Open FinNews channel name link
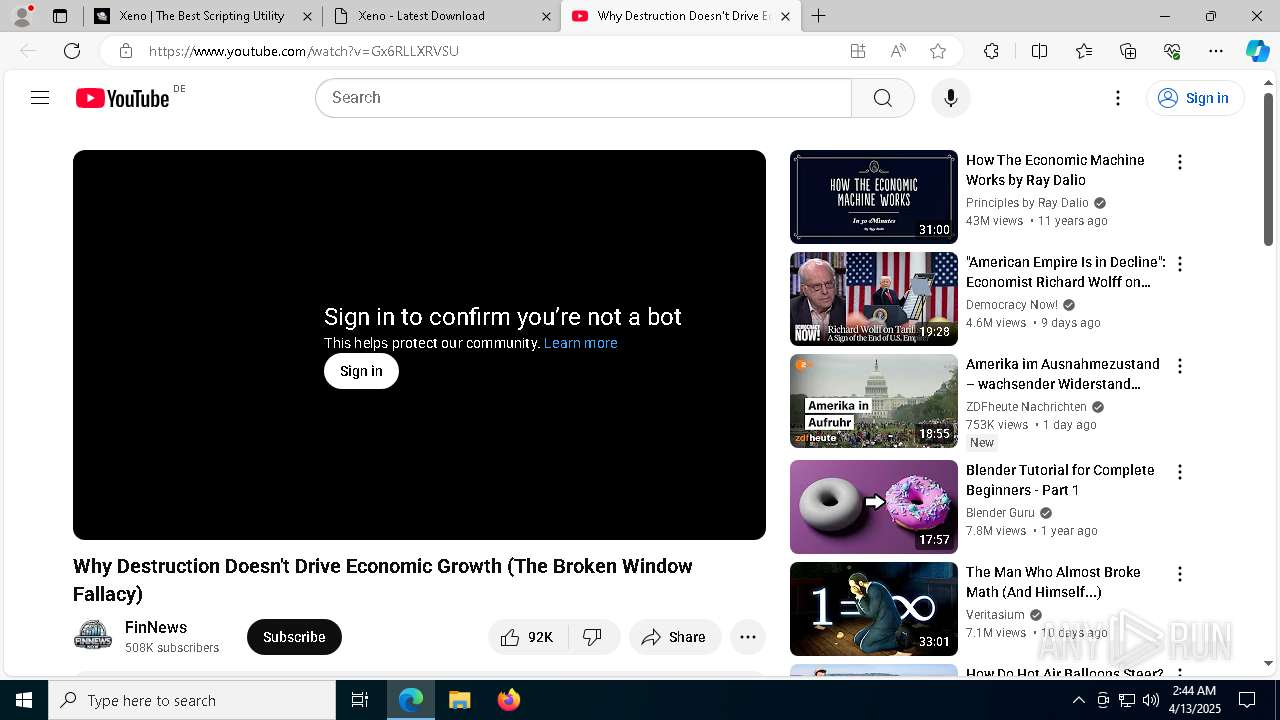The image size is (1280, 720). tap(156, 627)
